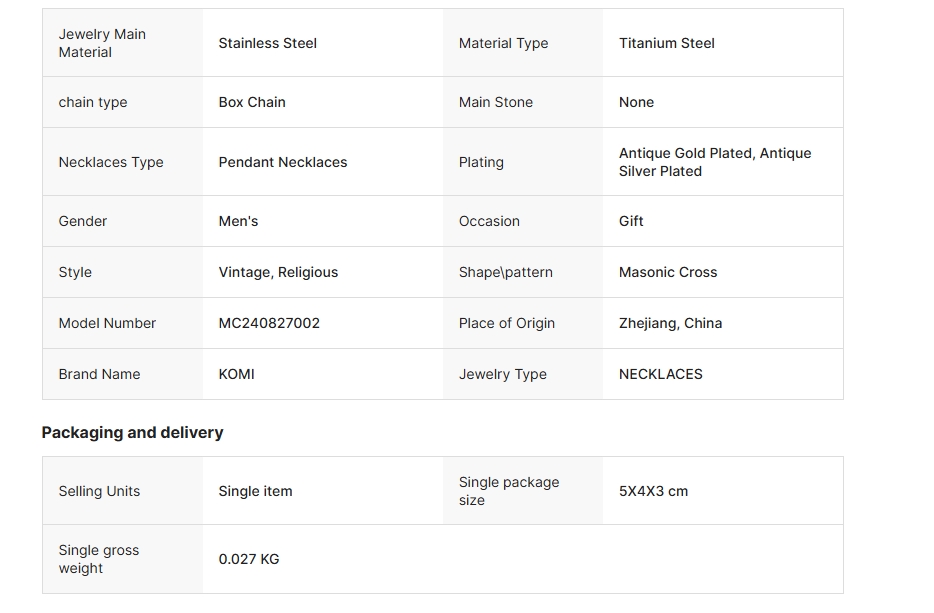Screen dimensions: 934x613
Task: Click the 'KOMI' brand name value
Action: 236,374
